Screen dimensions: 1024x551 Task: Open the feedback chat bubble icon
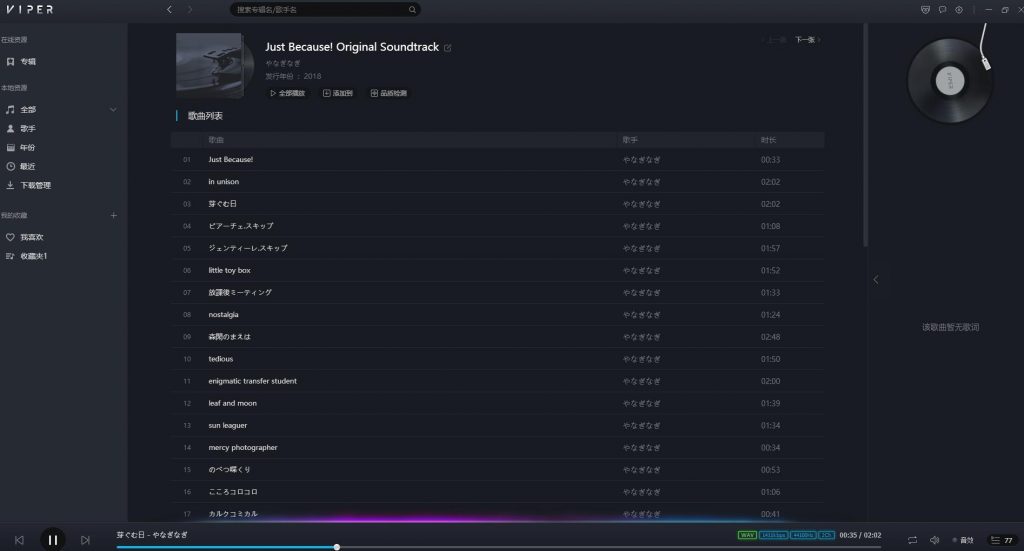click(942, 9)
